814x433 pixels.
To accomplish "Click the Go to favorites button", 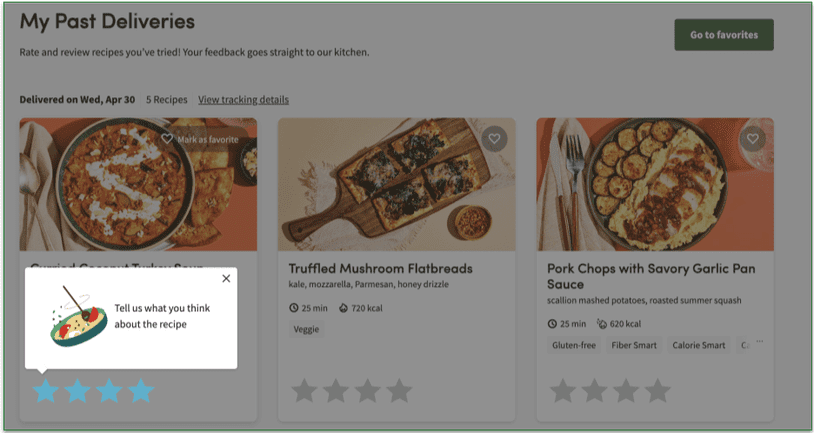I will pos(723,35).
